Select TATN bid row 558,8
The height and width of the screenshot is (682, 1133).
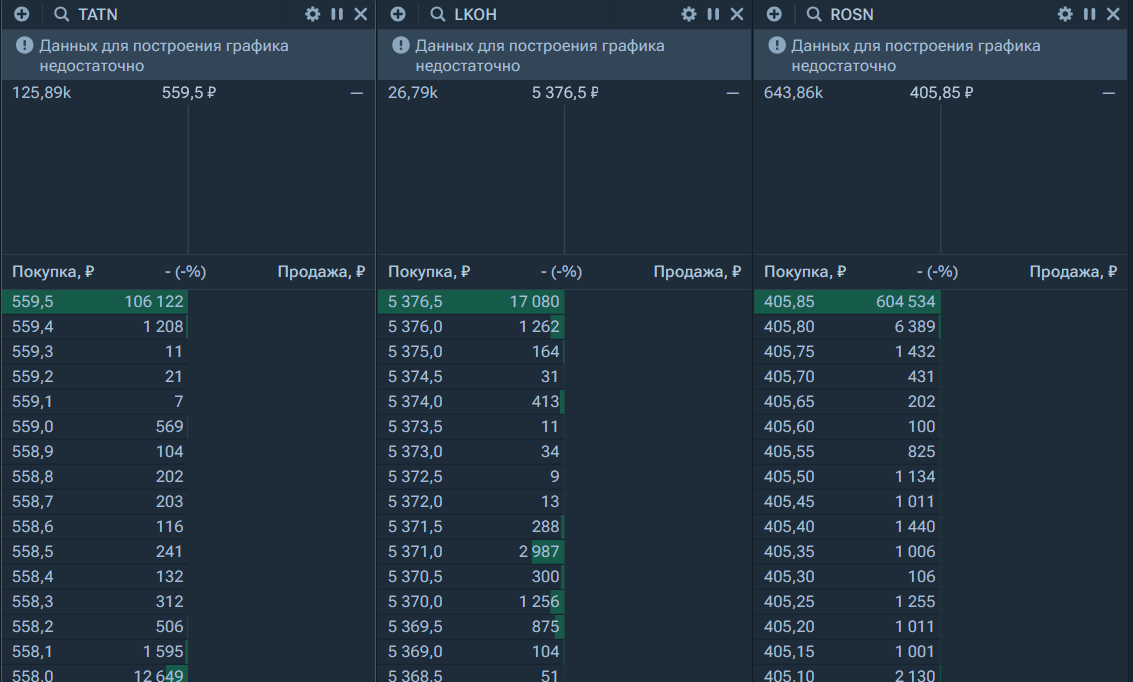95,477
